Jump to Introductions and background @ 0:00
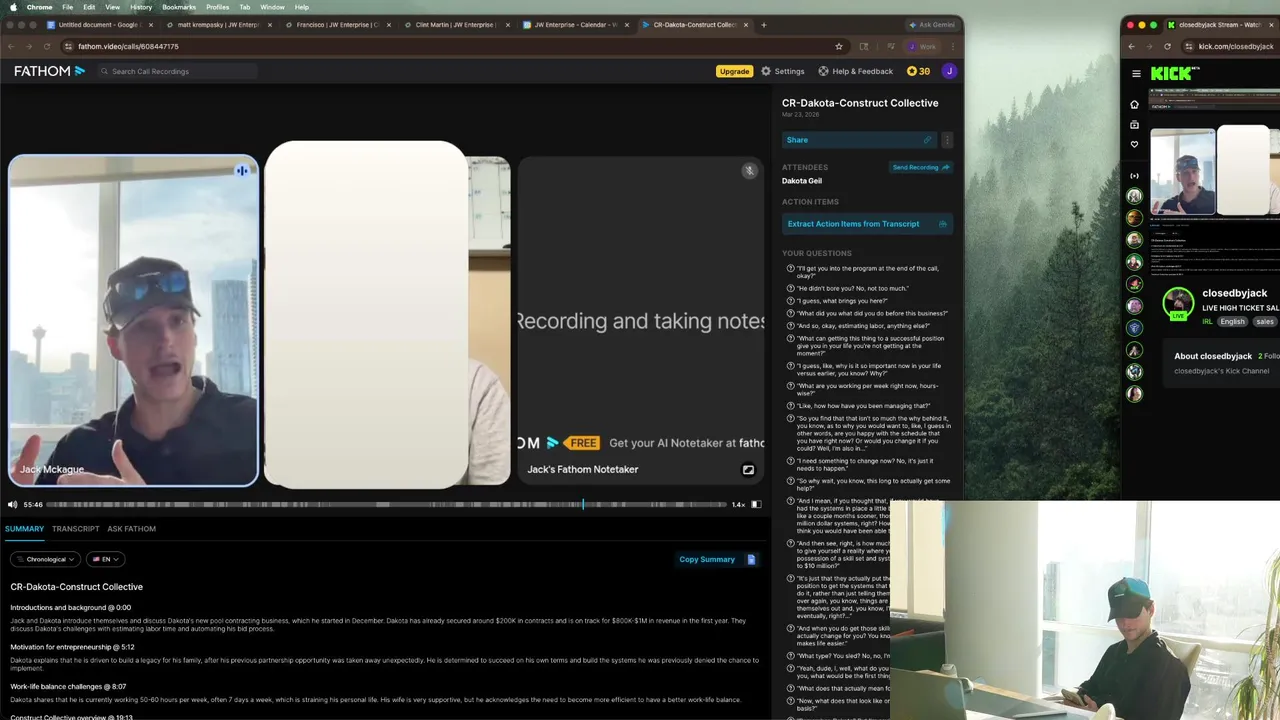The image size is (1280, 720). click(71, 607)
